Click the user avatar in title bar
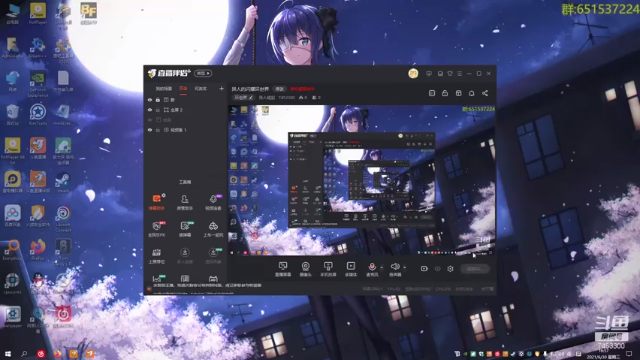The width and height of the screenshot is (640, 360). coord(413,73)
